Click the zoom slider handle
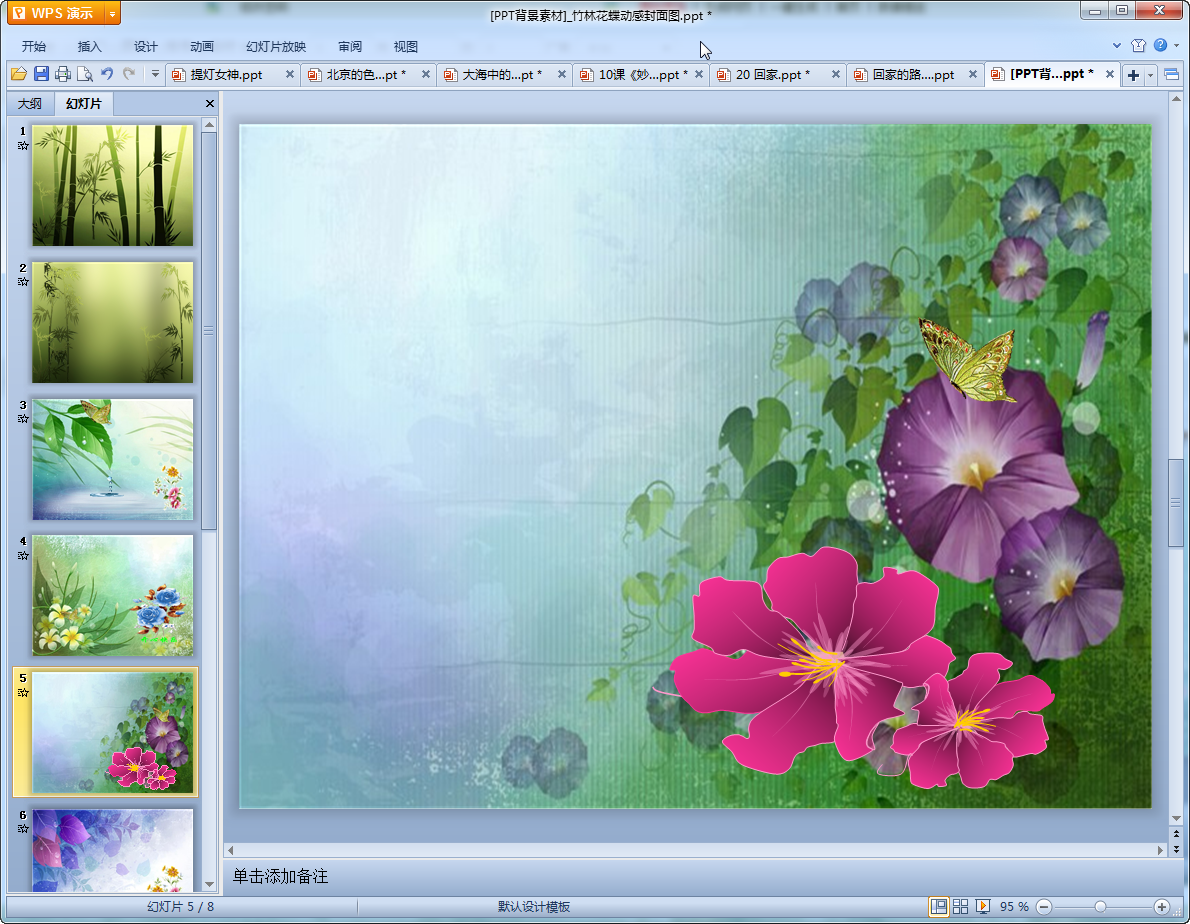Viewport: 1190px width, 924px height. pos(1100,906)
